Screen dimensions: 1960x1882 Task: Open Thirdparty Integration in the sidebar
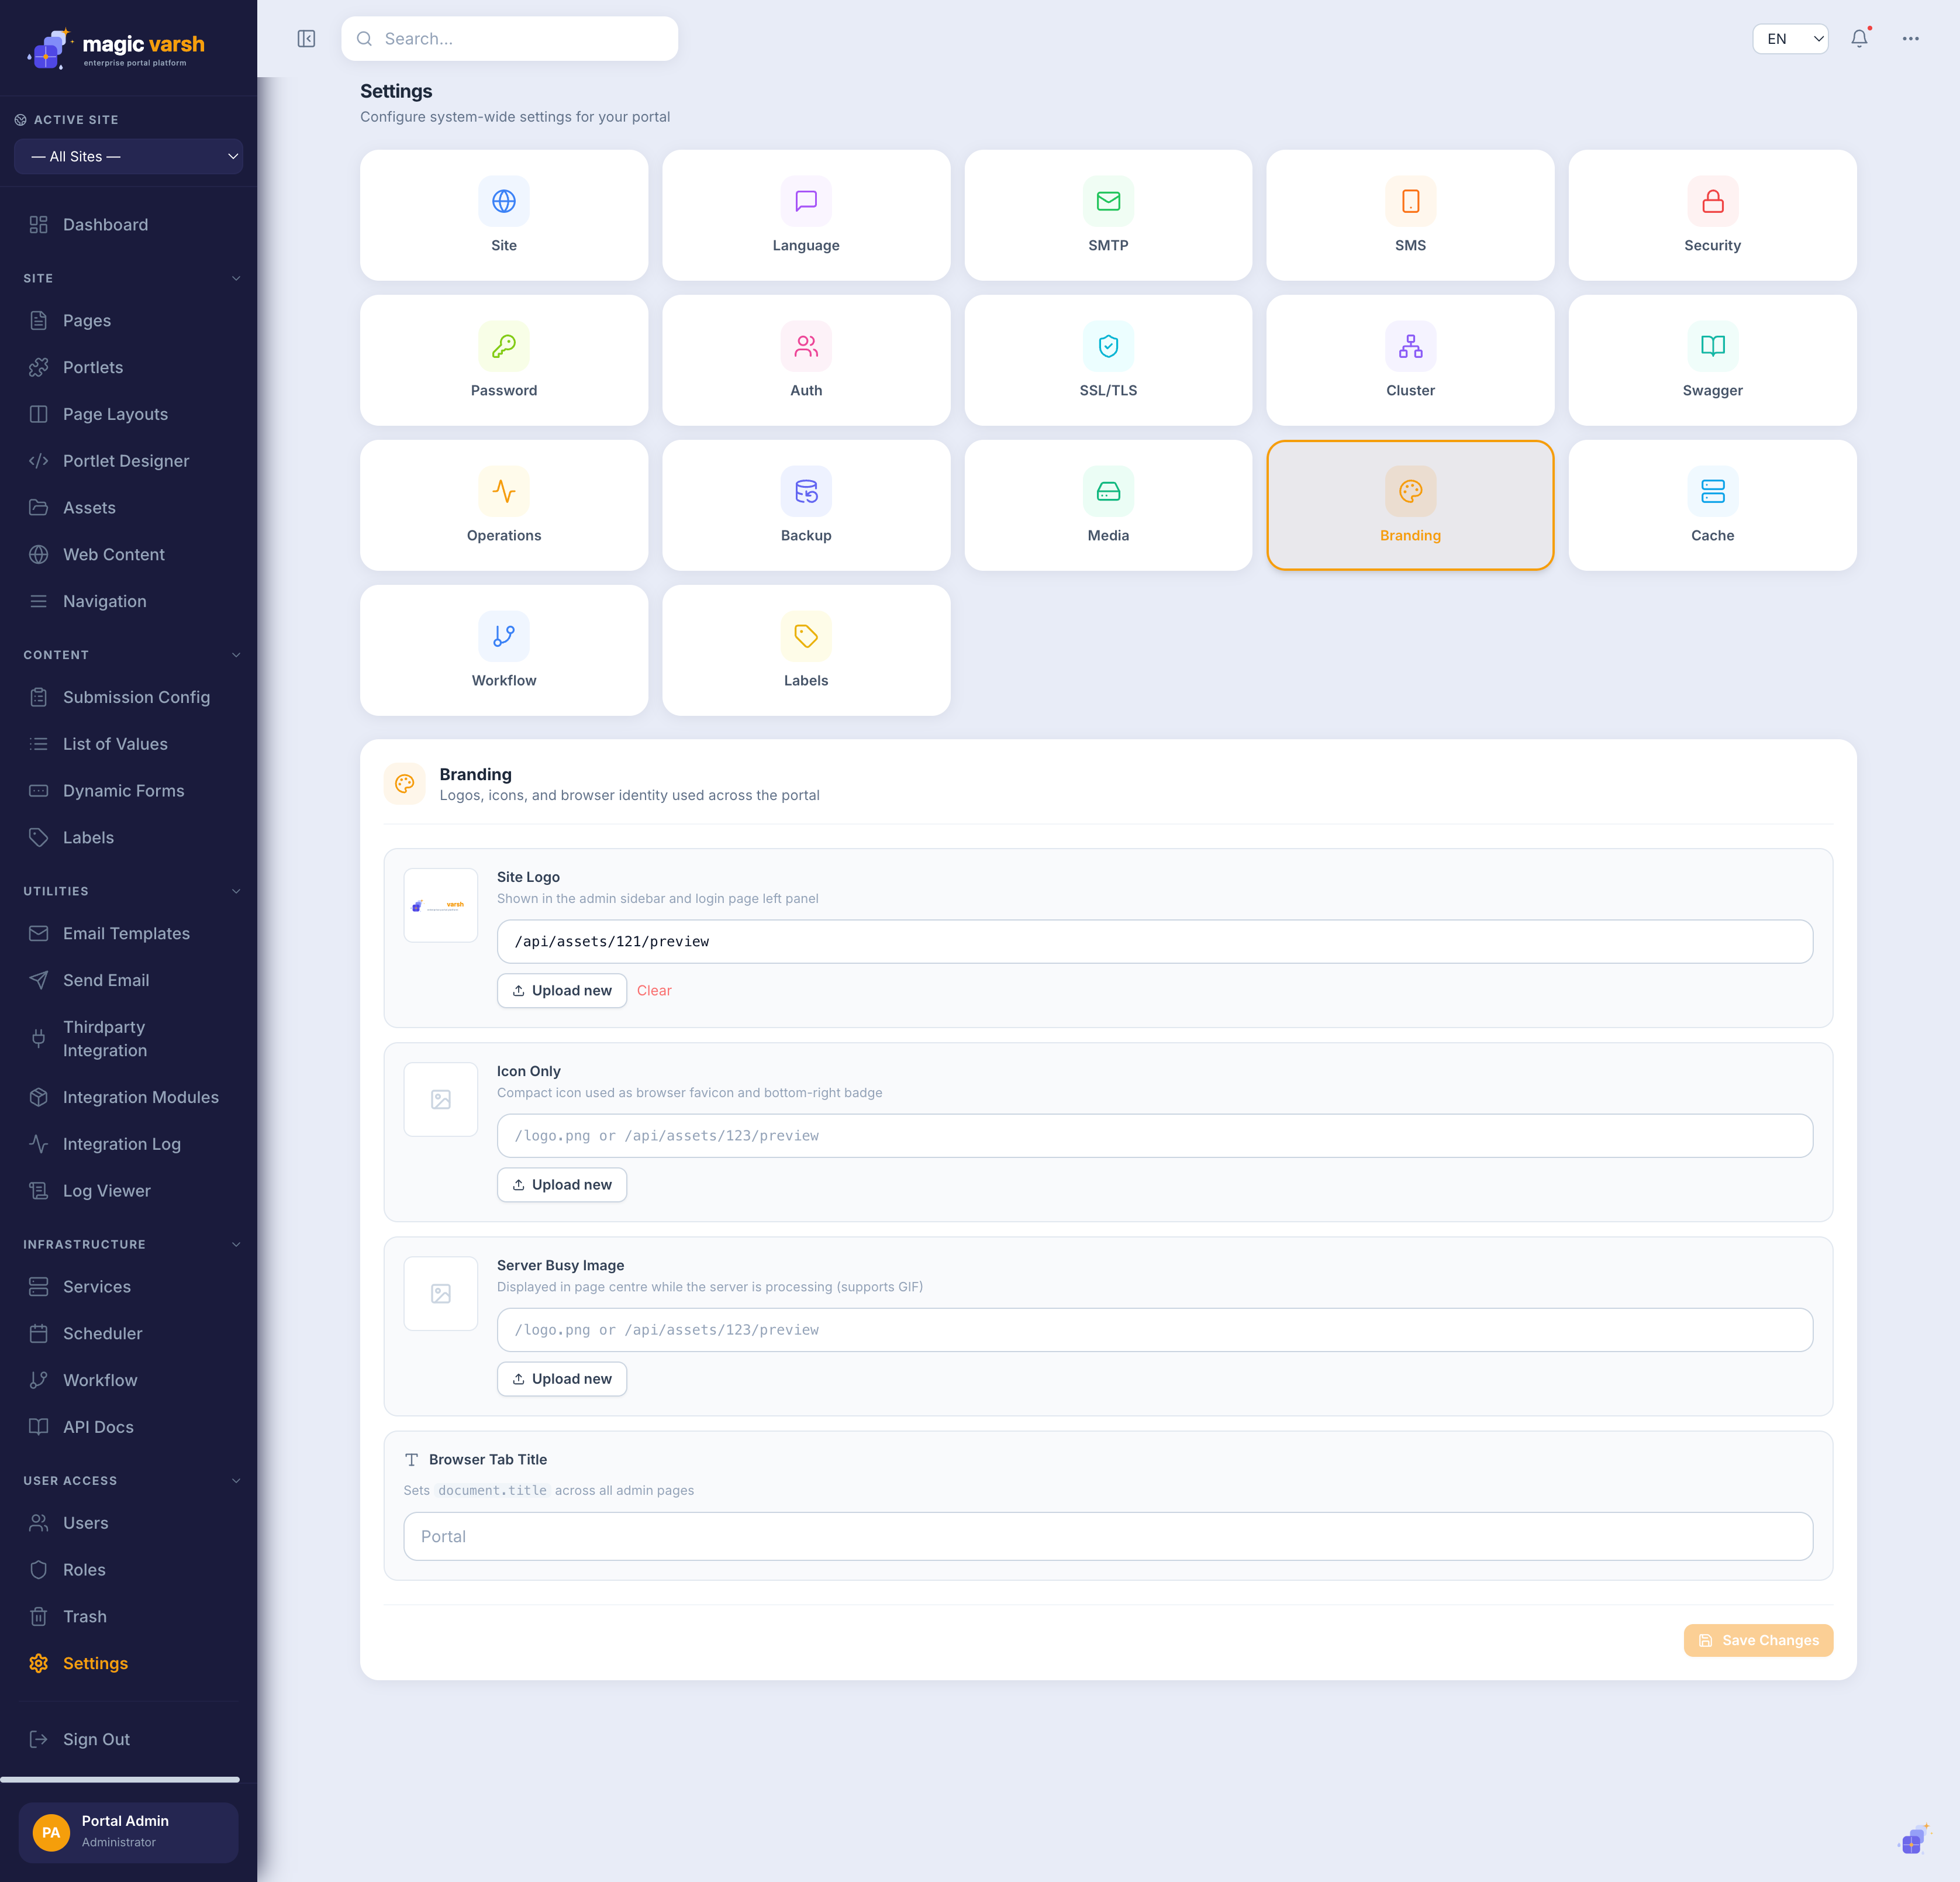pyautogui.click(x=128, y=1038)
